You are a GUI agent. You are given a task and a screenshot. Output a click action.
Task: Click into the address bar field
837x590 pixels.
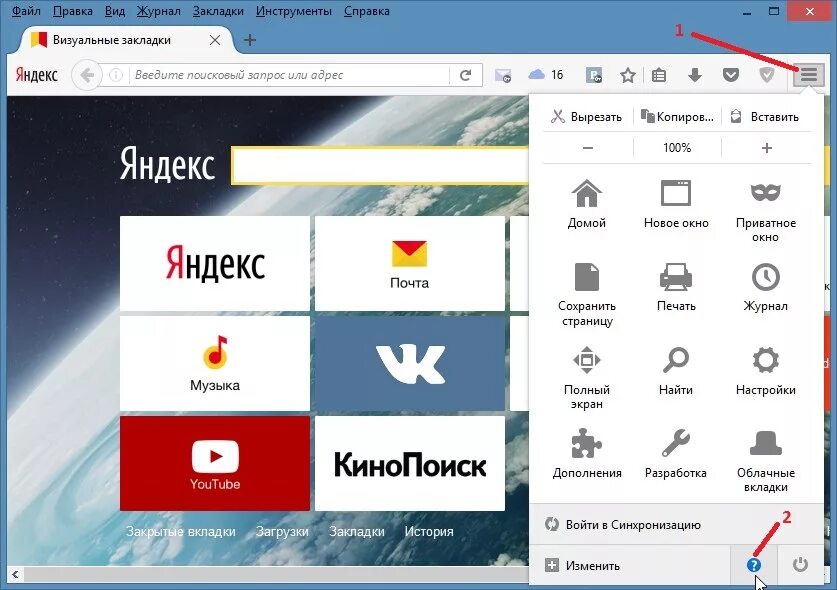click(291, 75)
